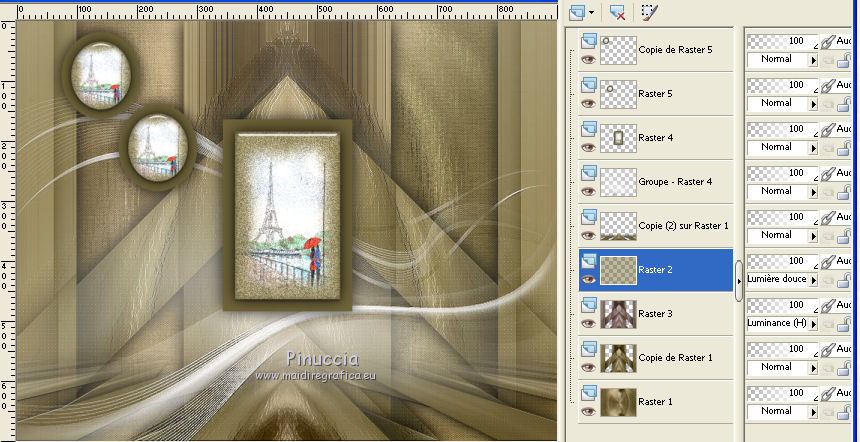Open blend mode dropdown for Copie de Raster 1
This screenshot has width=860, height=442.
[x=813, y=367]
